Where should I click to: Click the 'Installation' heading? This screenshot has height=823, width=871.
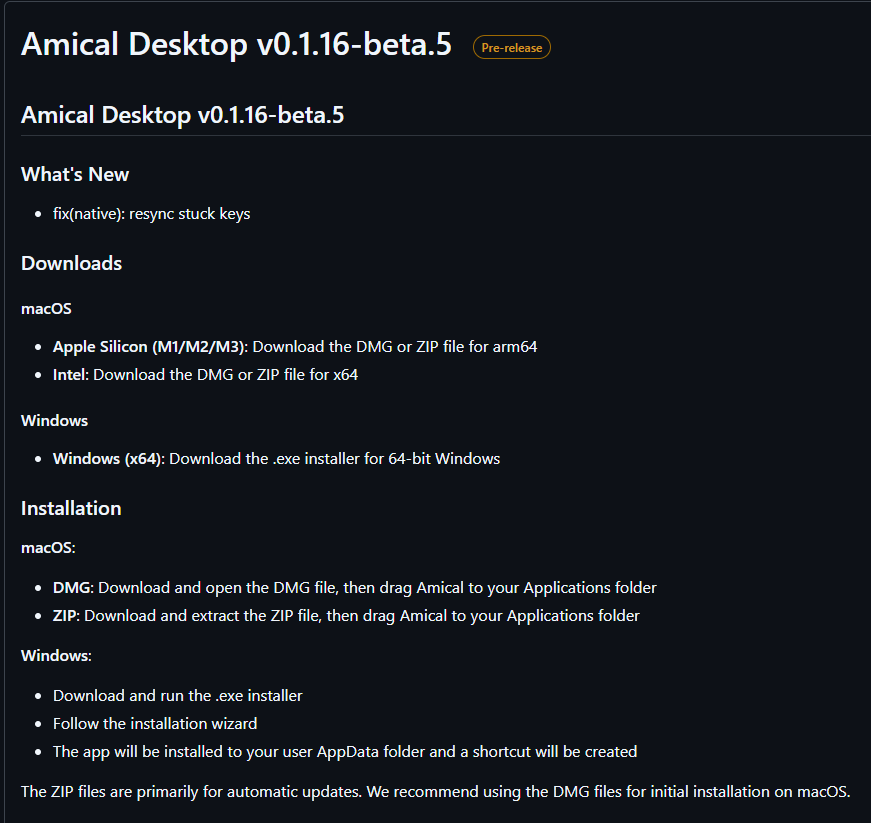point(71,508)
